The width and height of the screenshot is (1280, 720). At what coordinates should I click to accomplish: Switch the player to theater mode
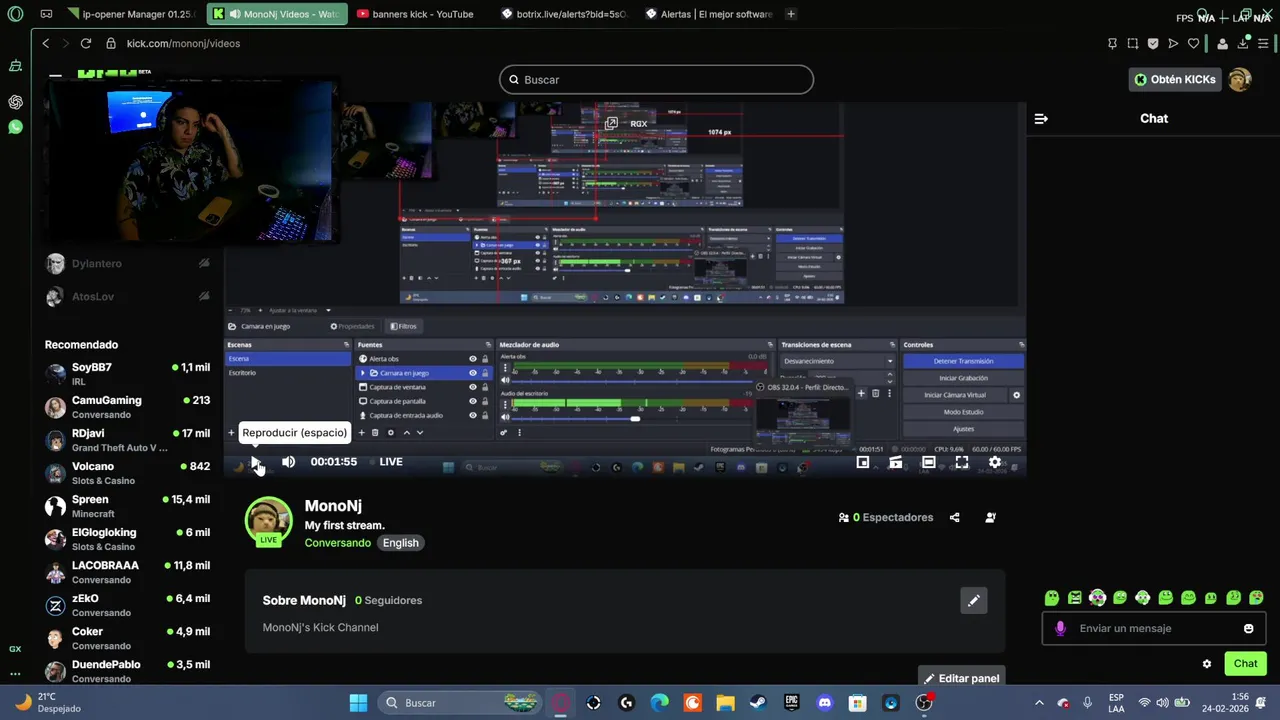[929, 462]
